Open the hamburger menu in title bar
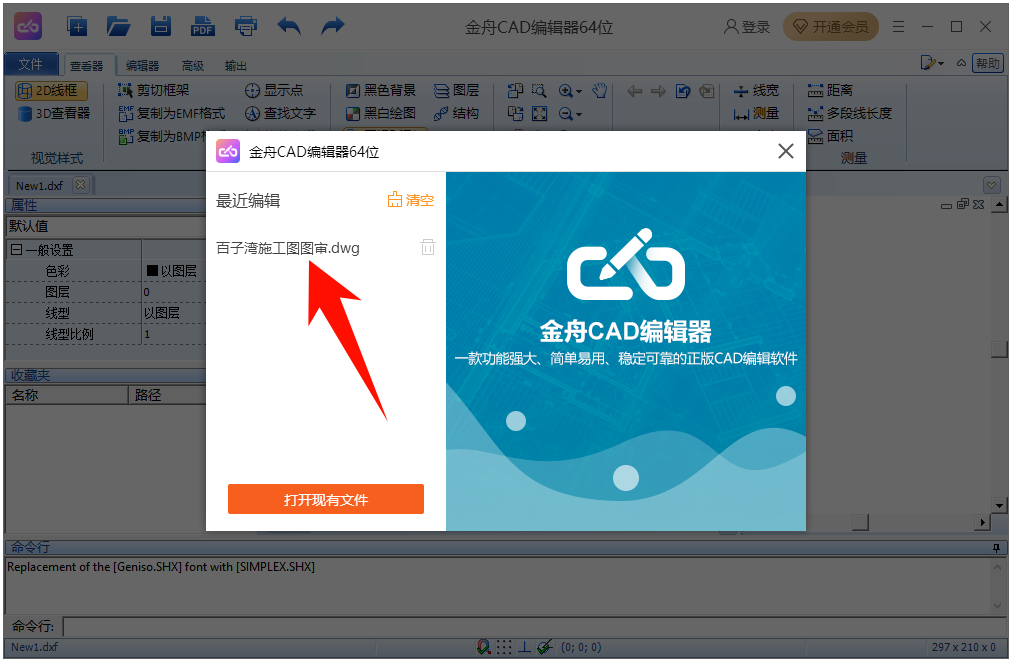The height and width of the screenshot is (662, 1012). point(899,27)
